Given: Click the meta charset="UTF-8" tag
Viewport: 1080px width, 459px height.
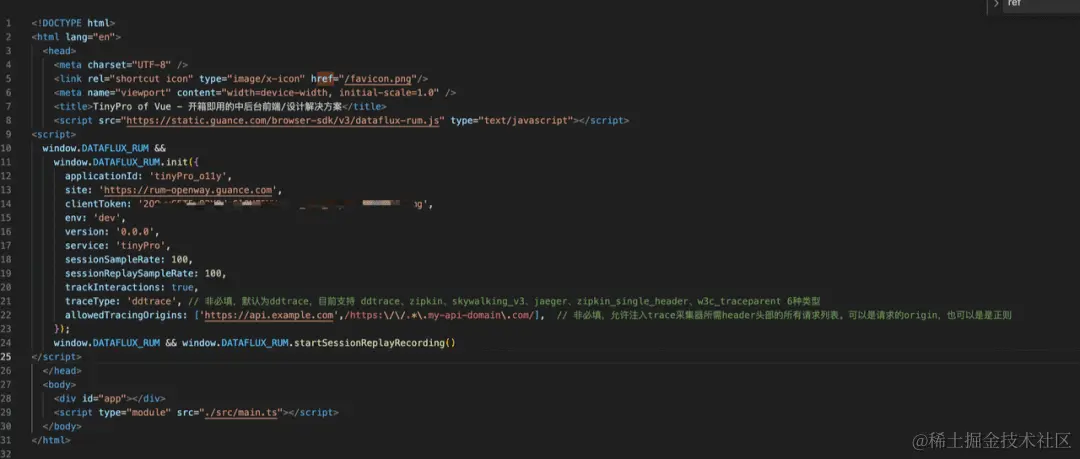Looking at the screenshot, I should coord(121,65).
